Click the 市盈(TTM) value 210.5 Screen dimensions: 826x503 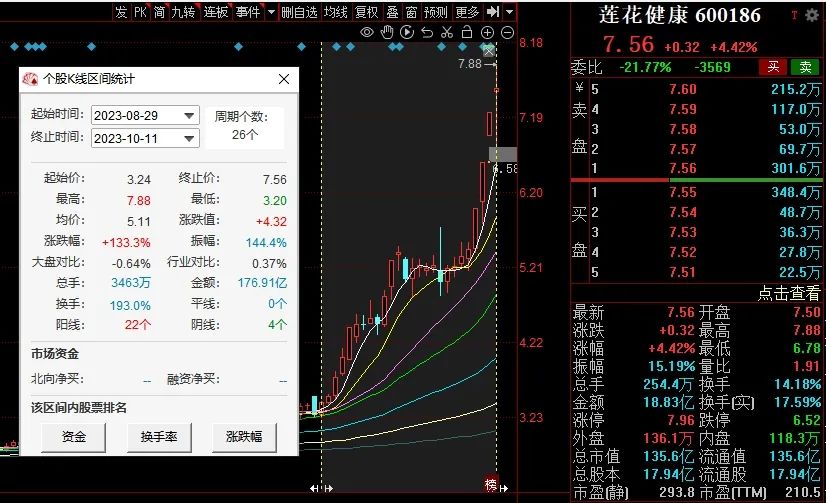803,492
